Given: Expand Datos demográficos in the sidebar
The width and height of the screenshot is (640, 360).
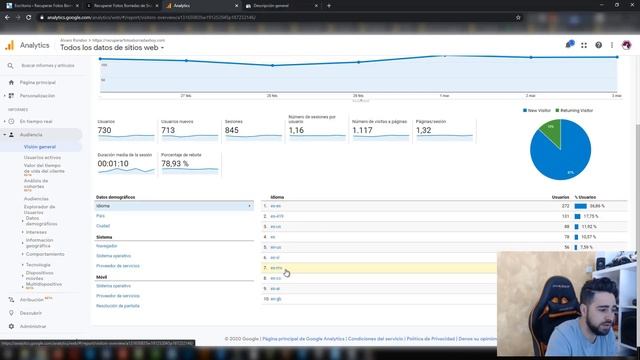Looking at the screenshot, I should (22, 221).
